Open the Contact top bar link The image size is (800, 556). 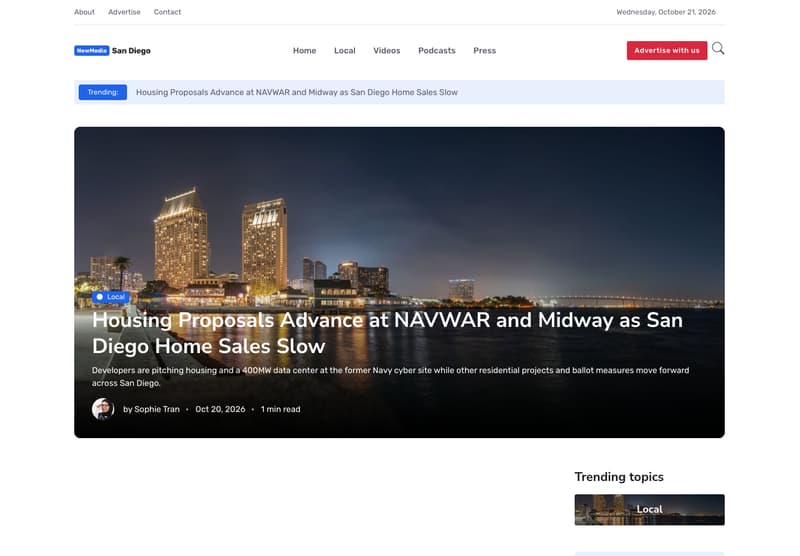167,12
